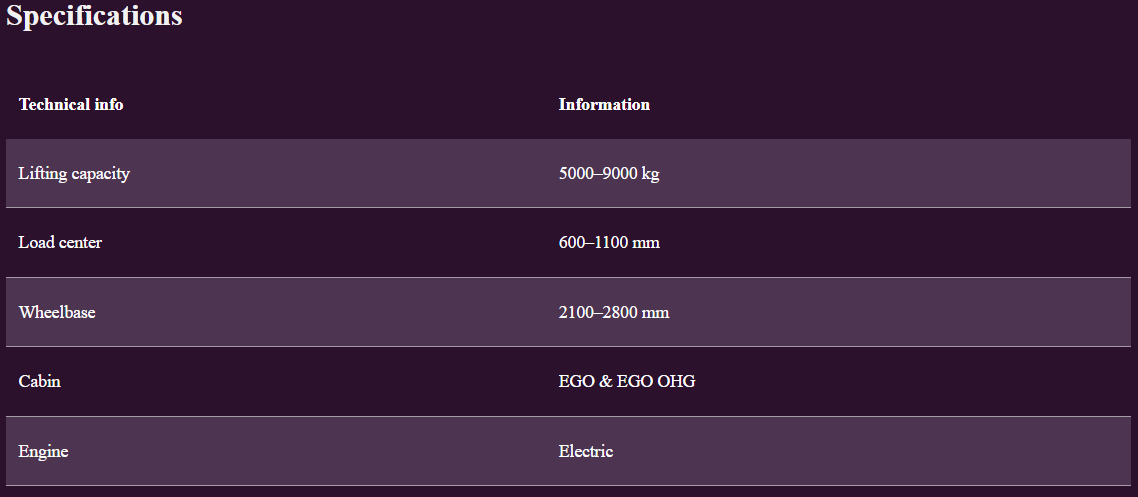This screenshot has width=1138, height=497.
Task: Click the Load center row label
Action: [60, 242]
